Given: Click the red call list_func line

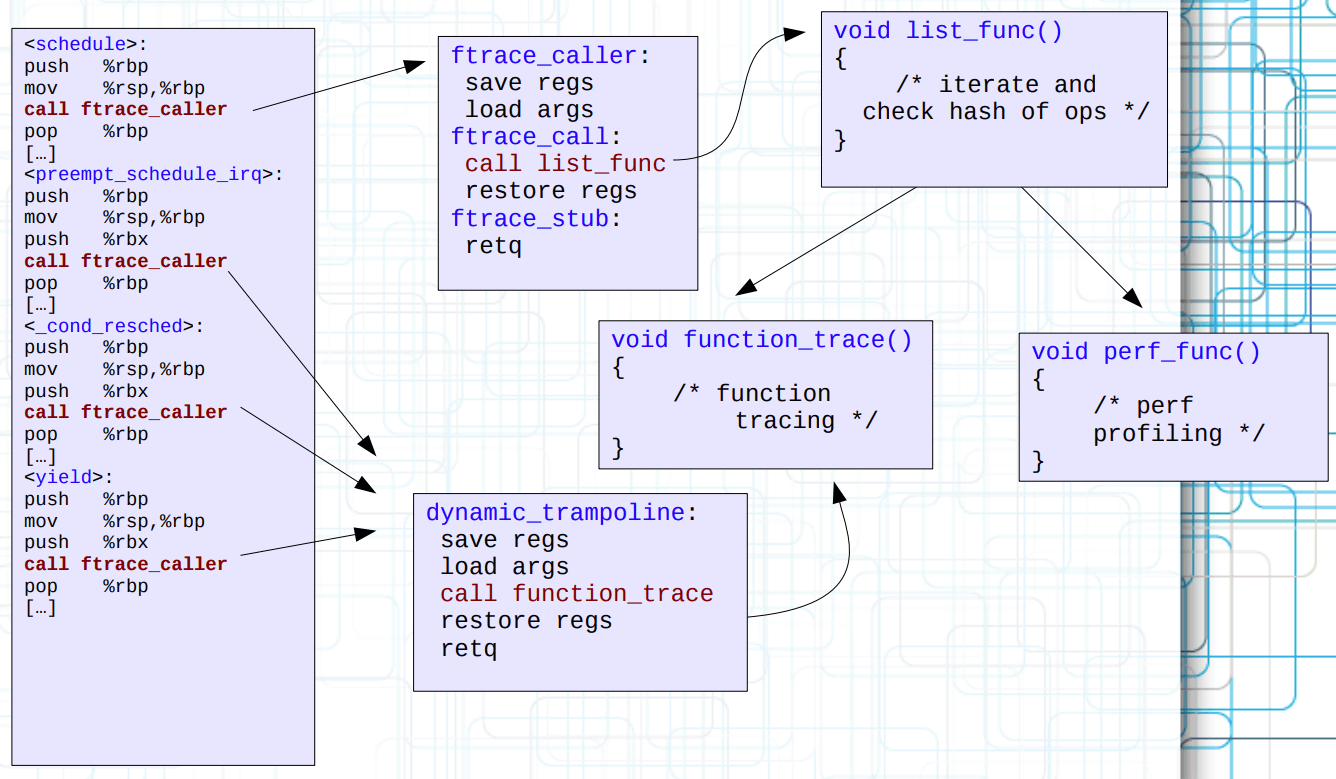Looking at the screenshot, I should (565, 164).
